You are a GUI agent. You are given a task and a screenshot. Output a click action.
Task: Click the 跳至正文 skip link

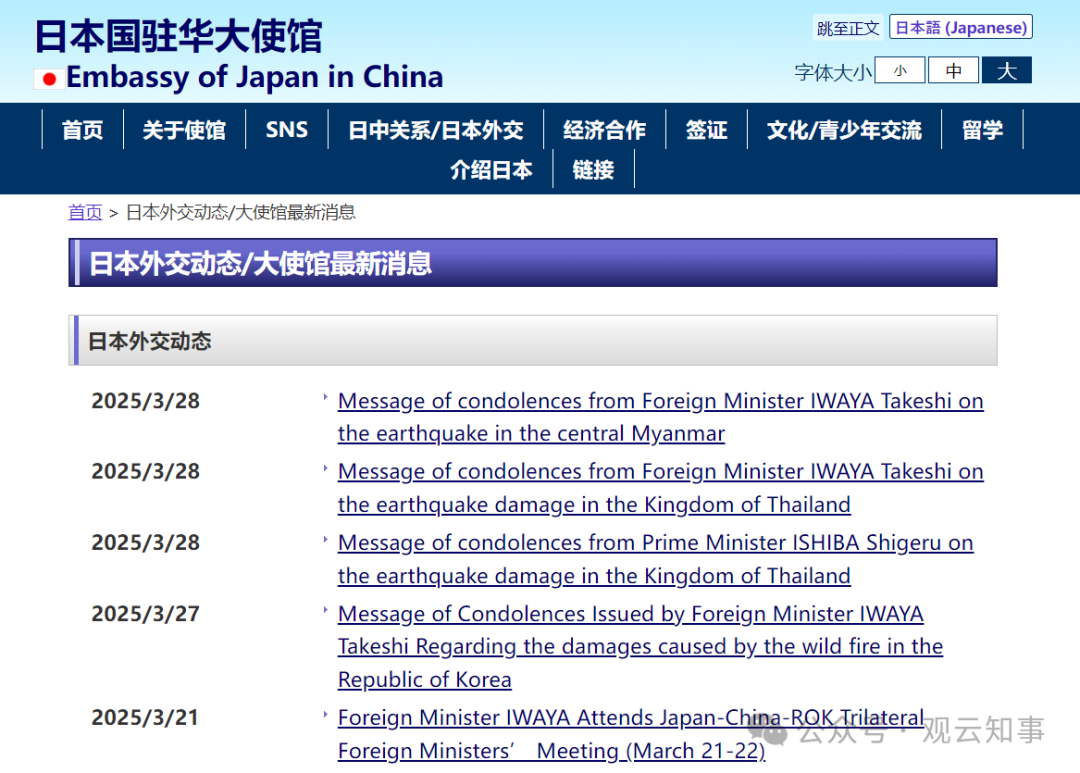tap(847, 27)
